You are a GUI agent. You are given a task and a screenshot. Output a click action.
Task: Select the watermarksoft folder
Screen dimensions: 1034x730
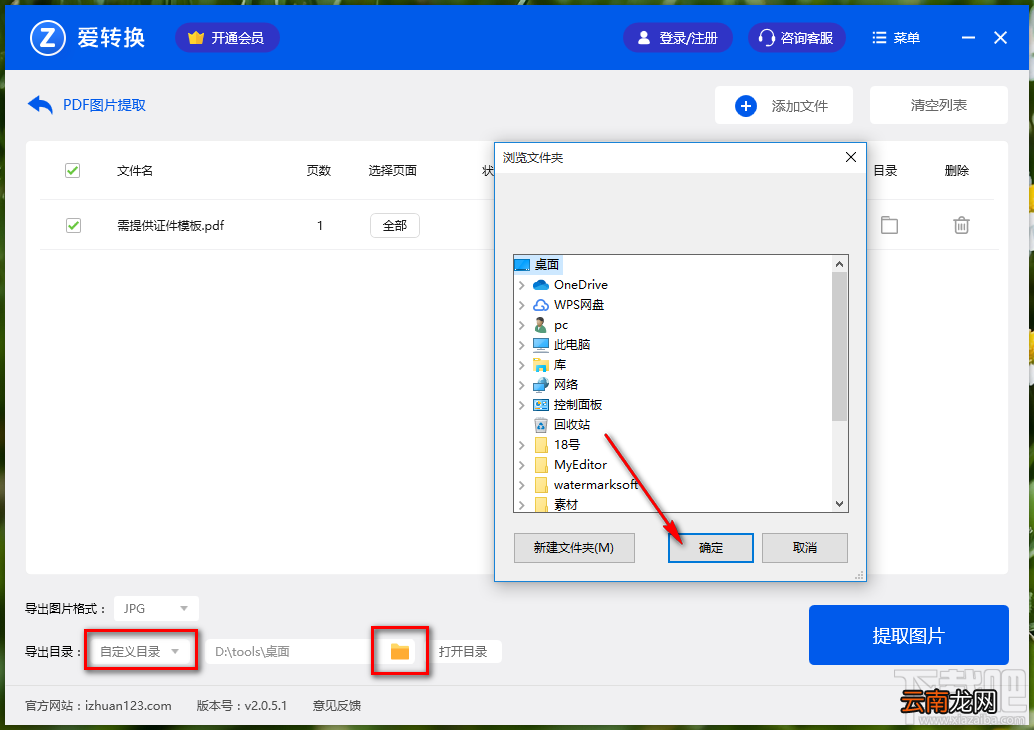595,485
